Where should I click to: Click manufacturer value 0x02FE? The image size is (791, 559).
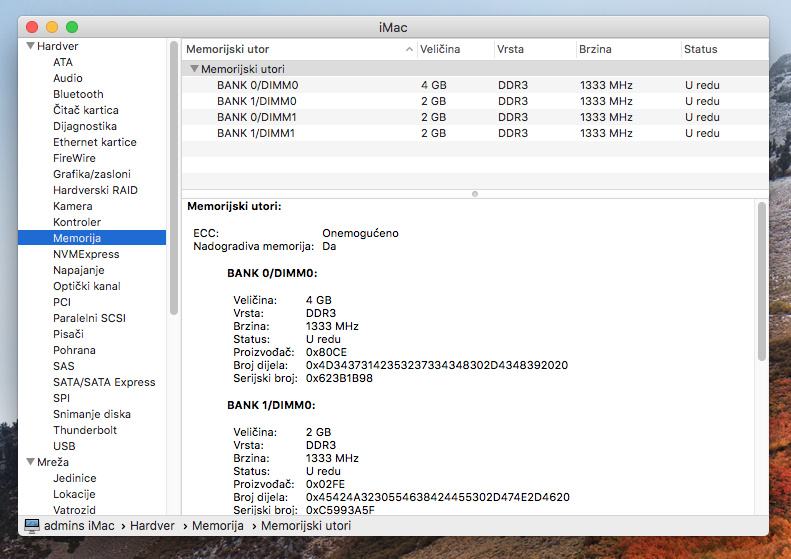[x=325, y=484]
